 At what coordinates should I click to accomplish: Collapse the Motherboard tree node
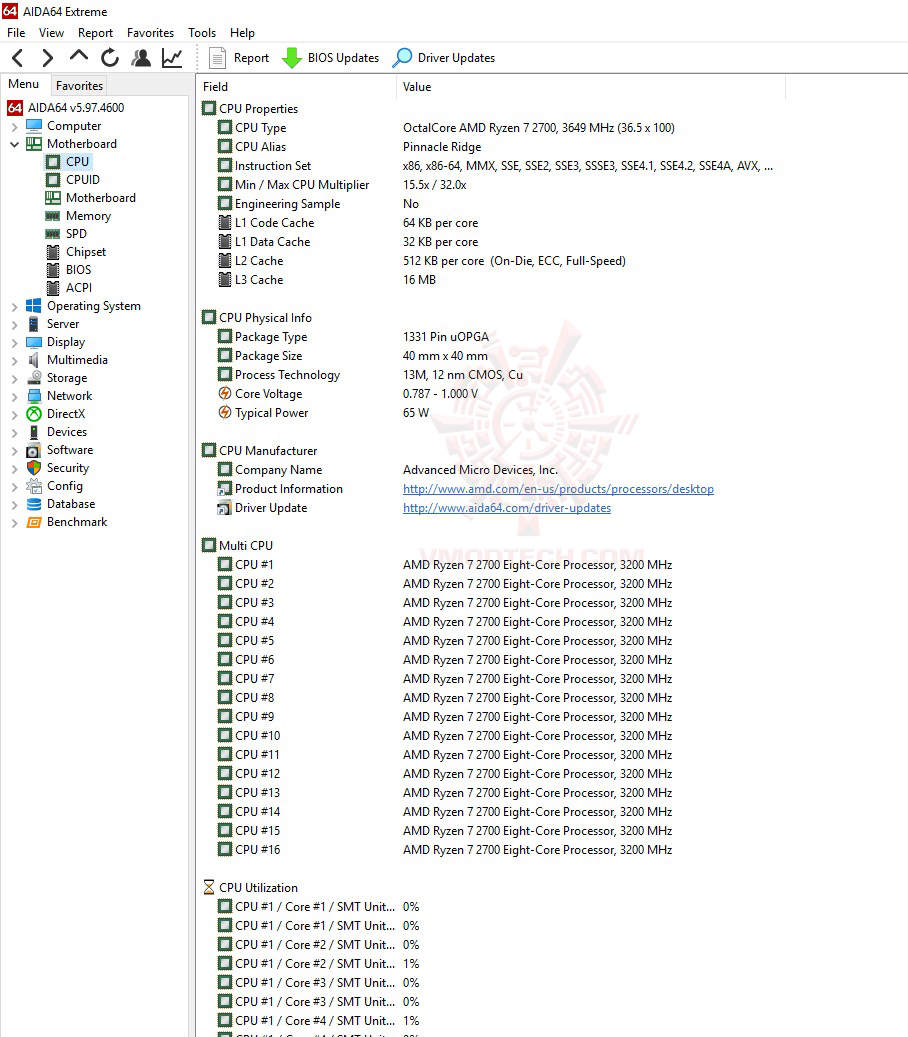(14, 144)
